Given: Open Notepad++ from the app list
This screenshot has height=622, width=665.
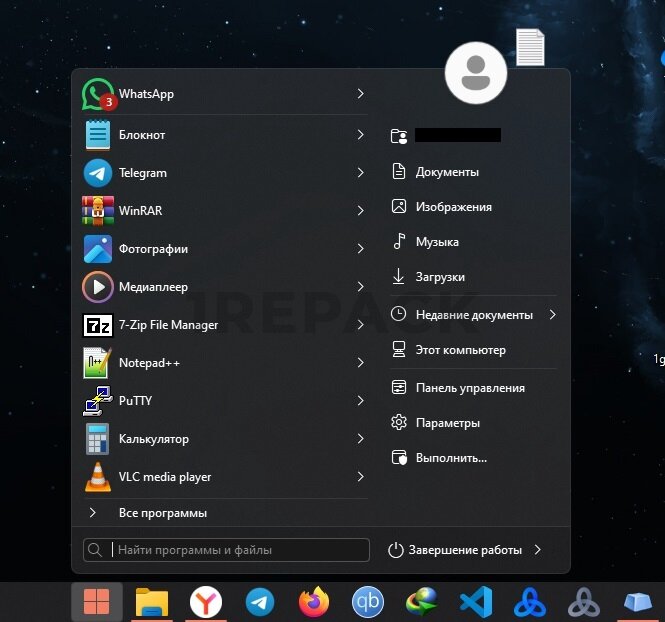Looking at the screenshot, I should coord(149,363).
